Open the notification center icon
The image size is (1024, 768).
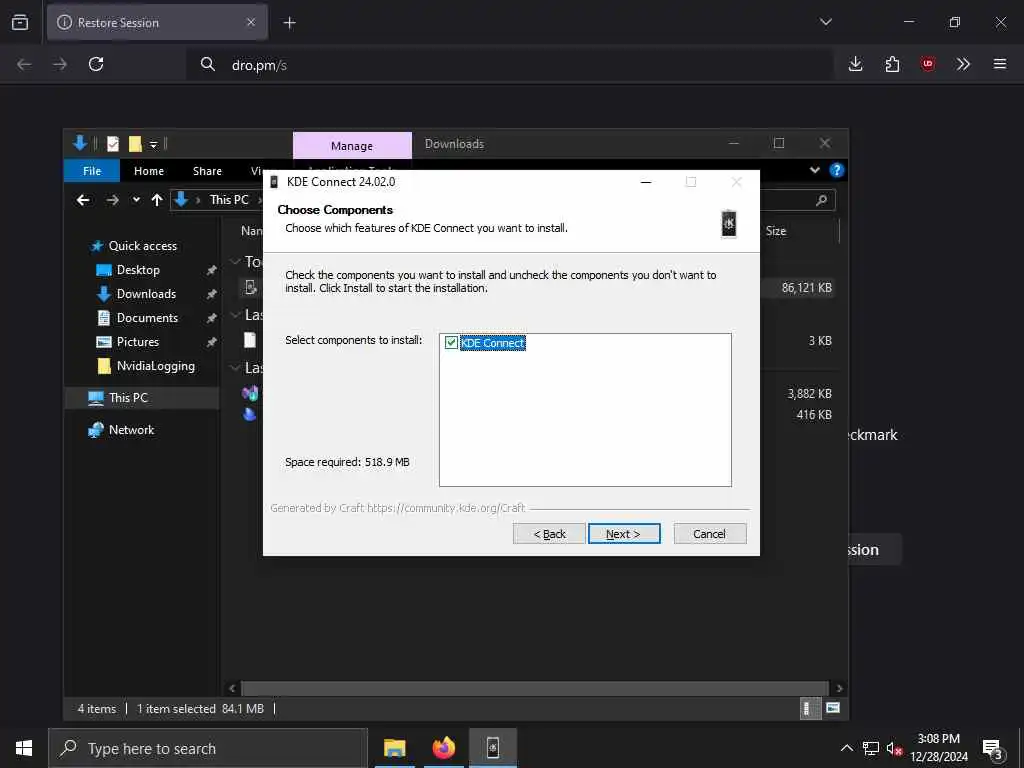(992, 749)
